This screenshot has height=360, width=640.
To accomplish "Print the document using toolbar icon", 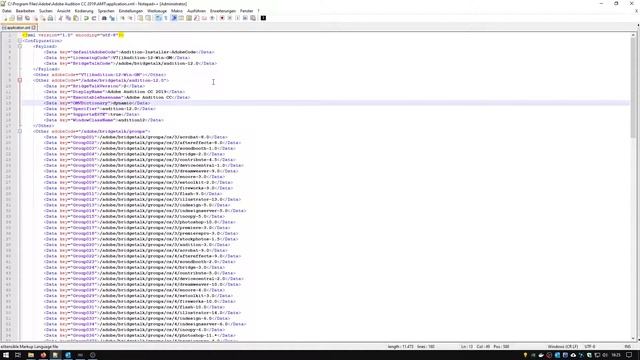I will click(x=50, y=18).
